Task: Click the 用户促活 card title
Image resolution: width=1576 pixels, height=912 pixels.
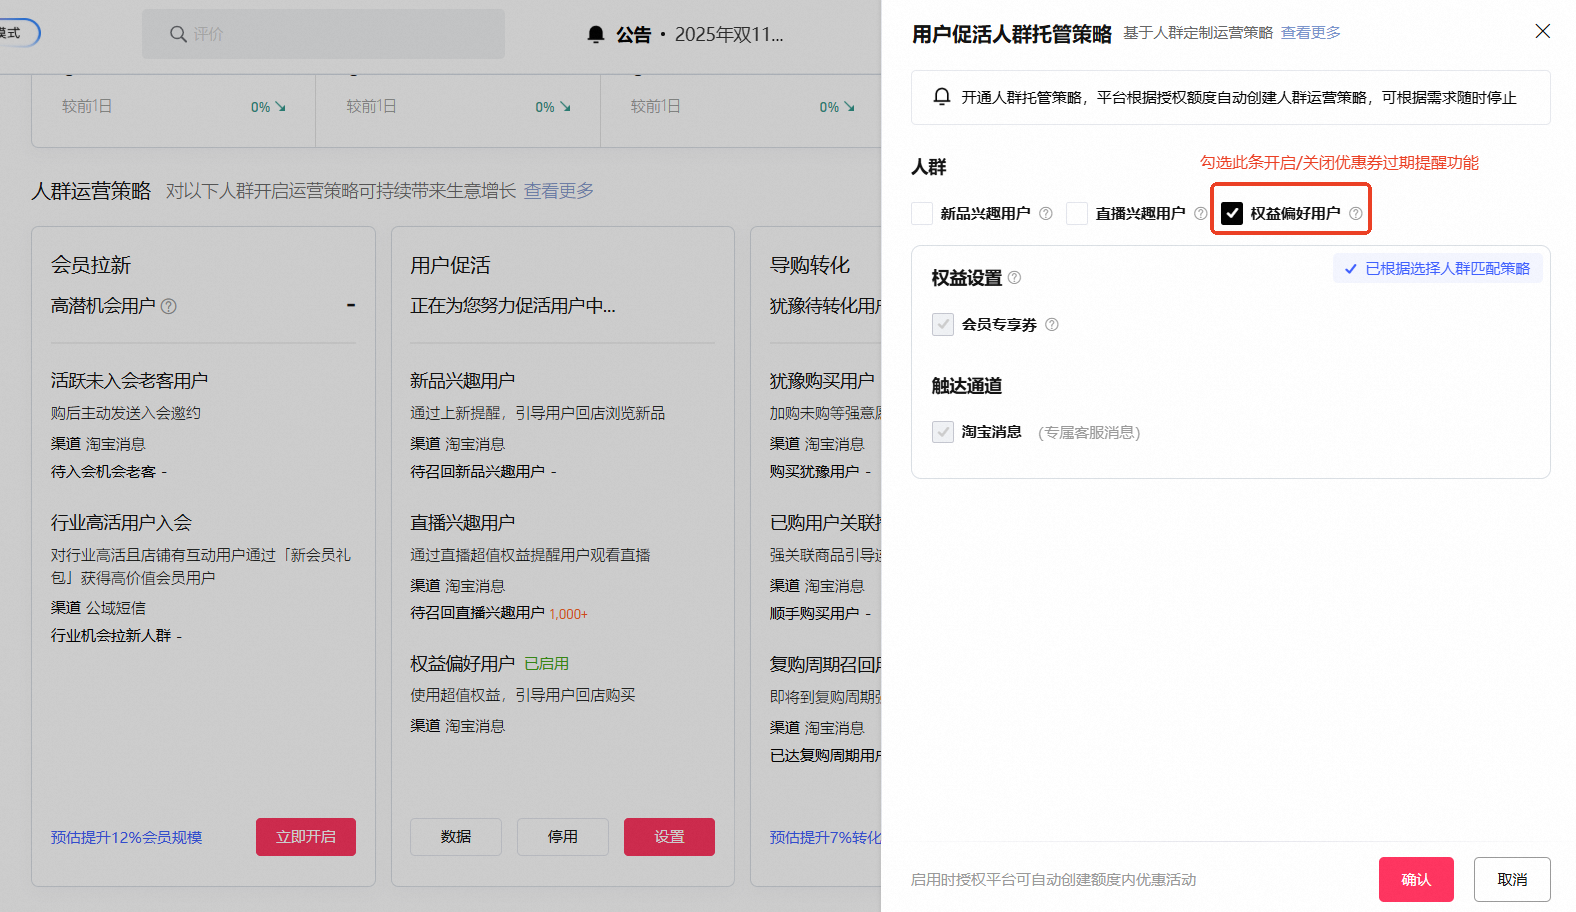Action: tap(450, 265)
